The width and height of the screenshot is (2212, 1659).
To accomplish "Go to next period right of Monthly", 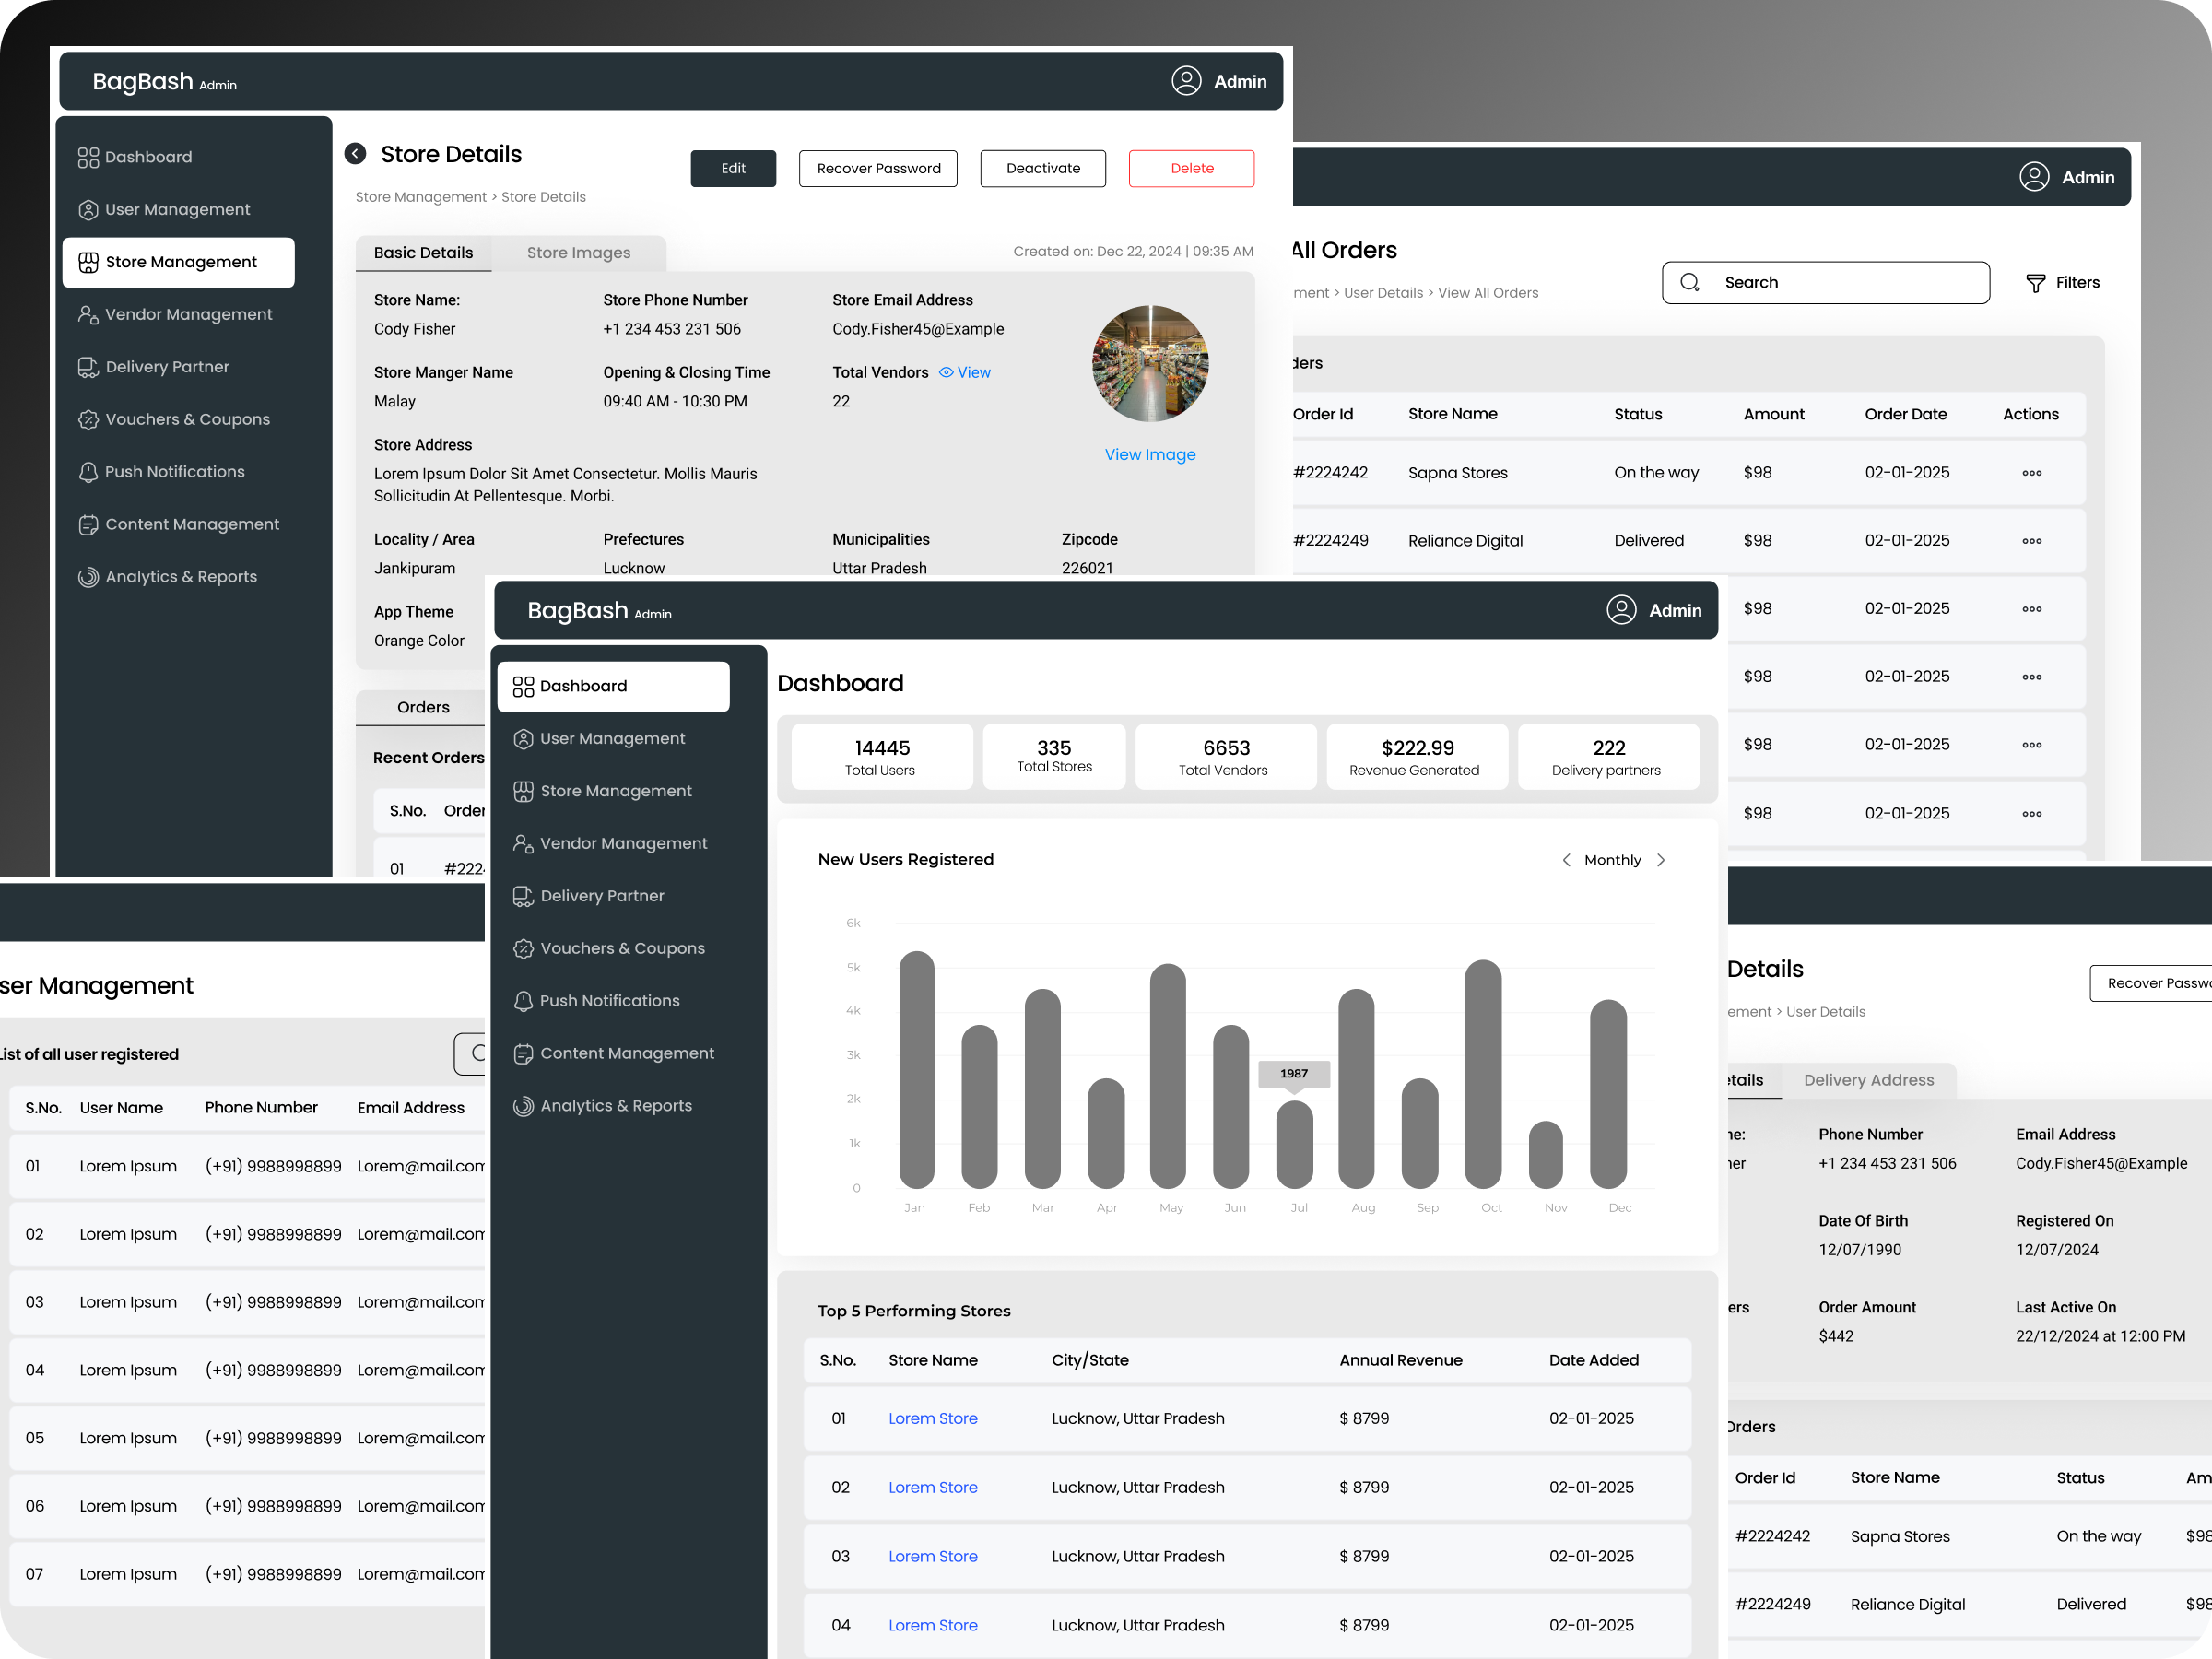I will click(1661, 860).
